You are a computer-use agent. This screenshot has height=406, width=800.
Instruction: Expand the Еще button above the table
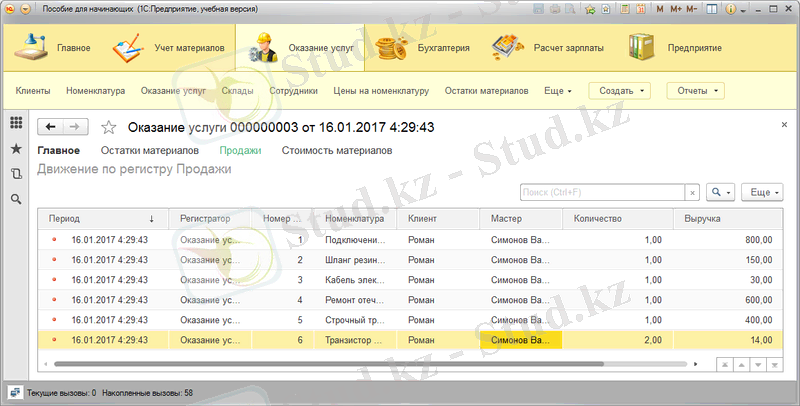pyautogui.click(x=762, y=192)
